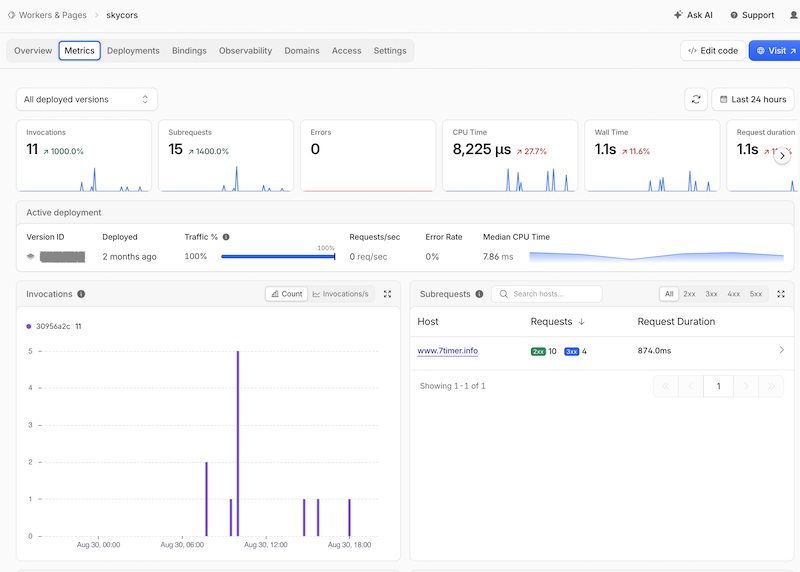Screen dimensions: 800x572
Task: Open the Overview tab
Action: [x=33, y=51]
